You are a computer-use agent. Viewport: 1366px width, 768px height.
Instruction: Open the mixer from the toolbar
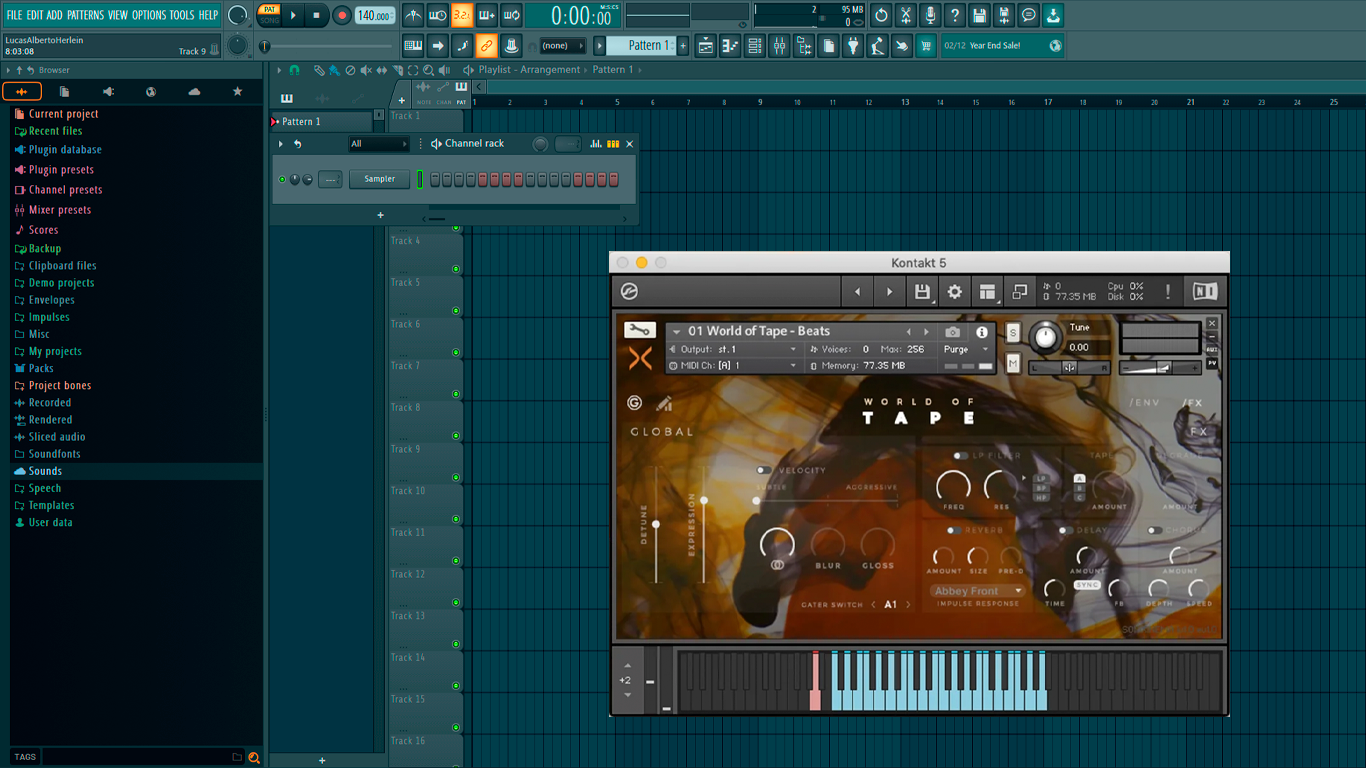779,46
